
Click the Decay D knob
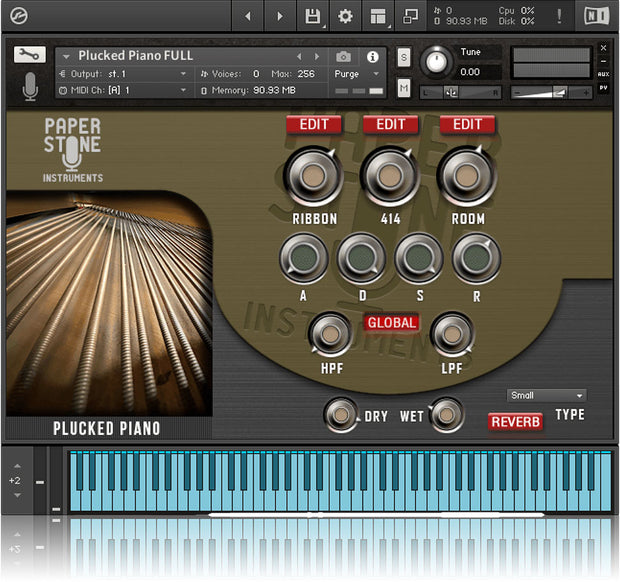[x=361, y=258]
